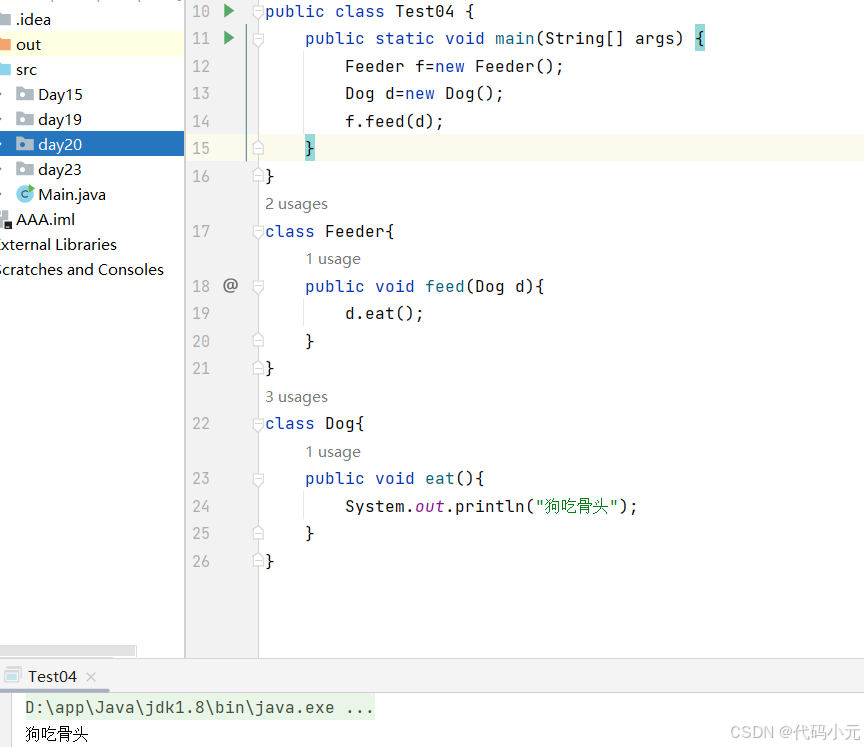Click the day23 folder icon
Screen dimensions: 864x747
point(25,169)
